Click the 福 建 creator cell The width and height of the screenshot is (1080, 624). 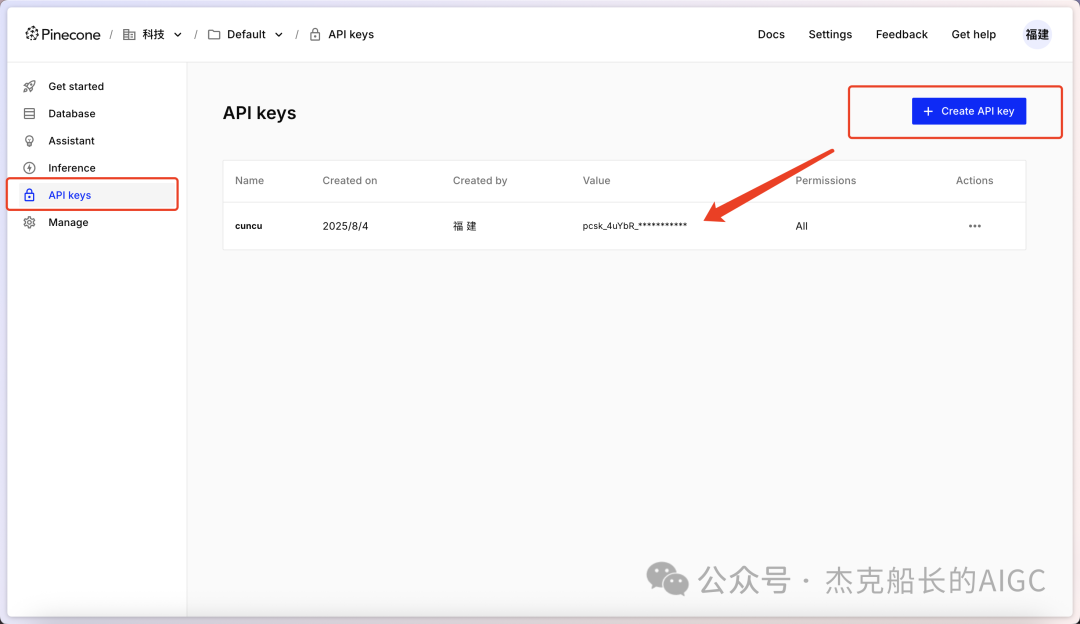click(x=464, y=226)
